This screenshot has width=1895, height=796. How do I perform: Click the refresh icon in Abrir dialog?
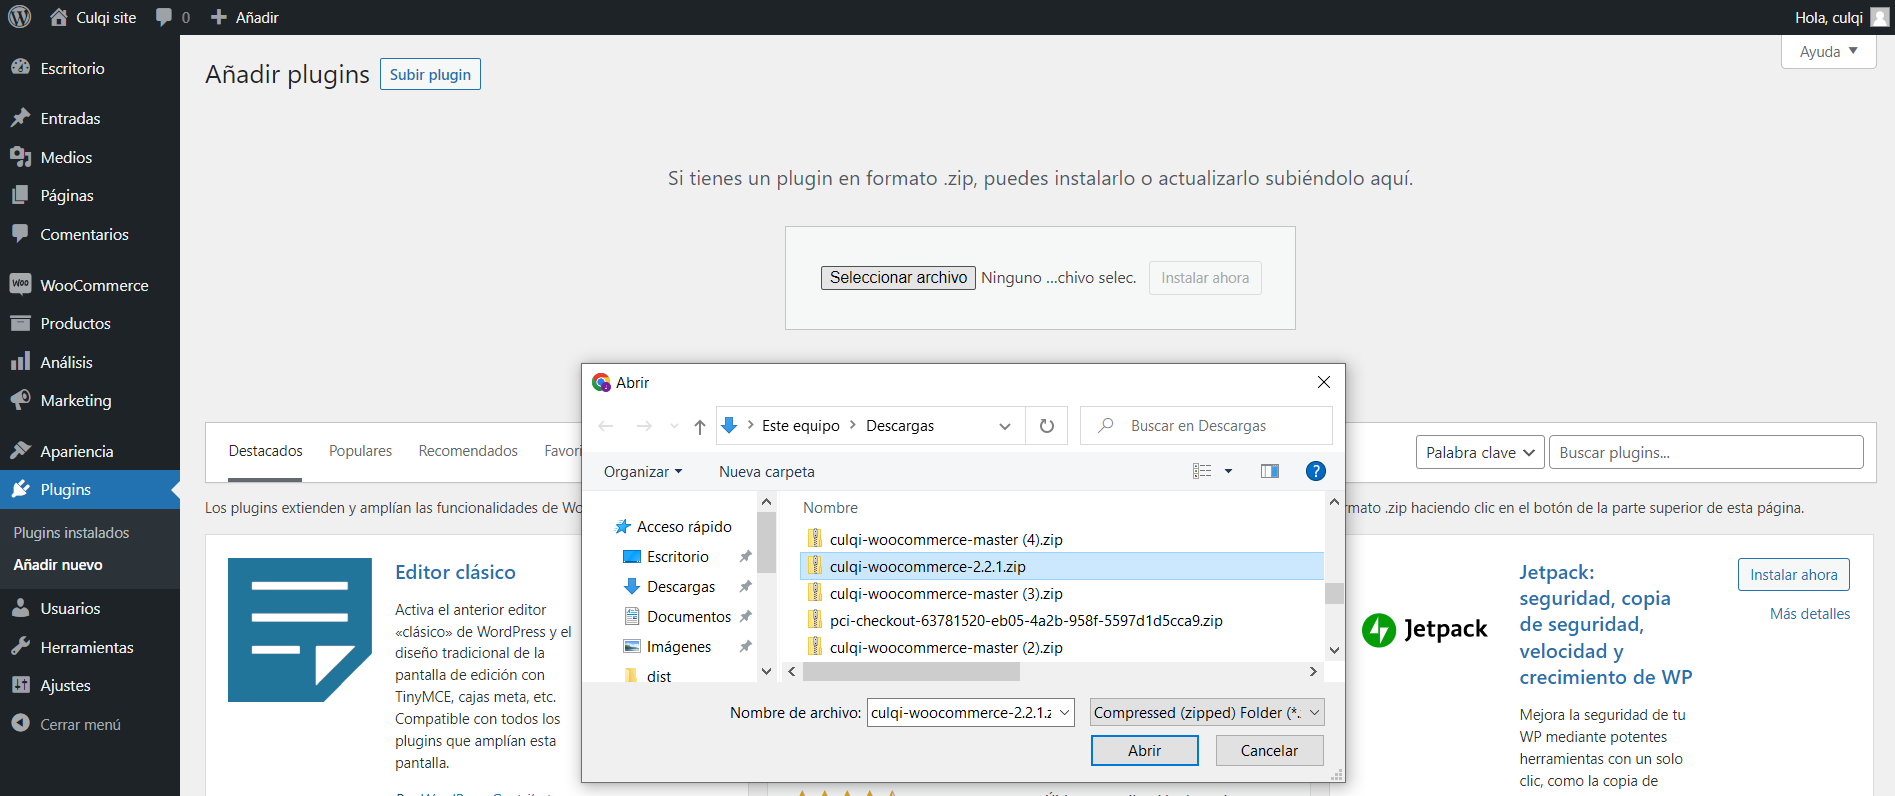[1047, 426]
